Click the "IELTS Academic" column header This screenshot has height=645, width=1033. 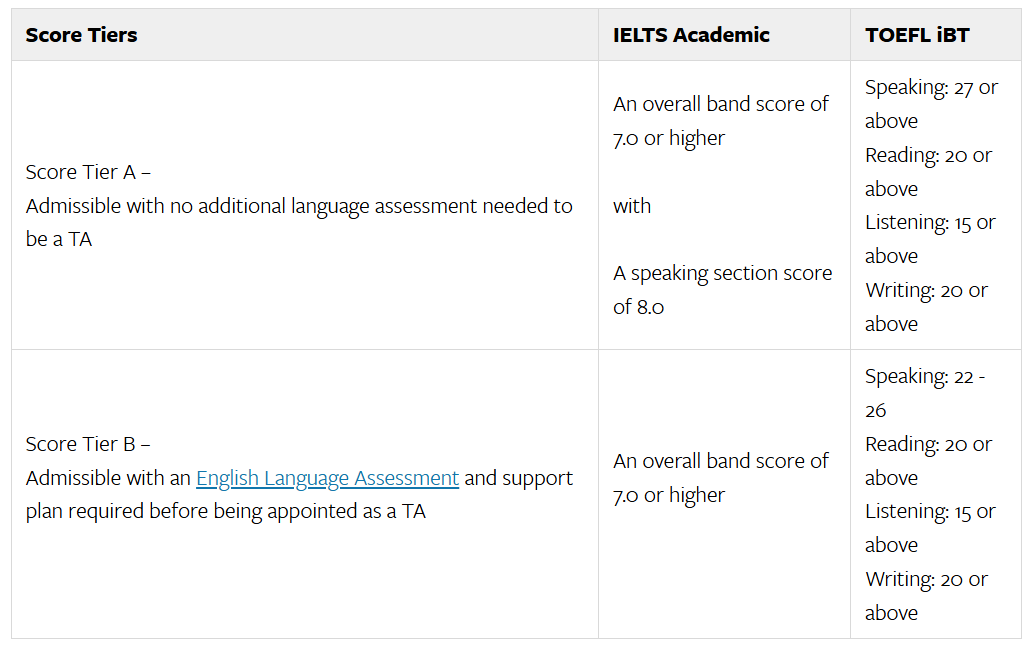(691, 35)
